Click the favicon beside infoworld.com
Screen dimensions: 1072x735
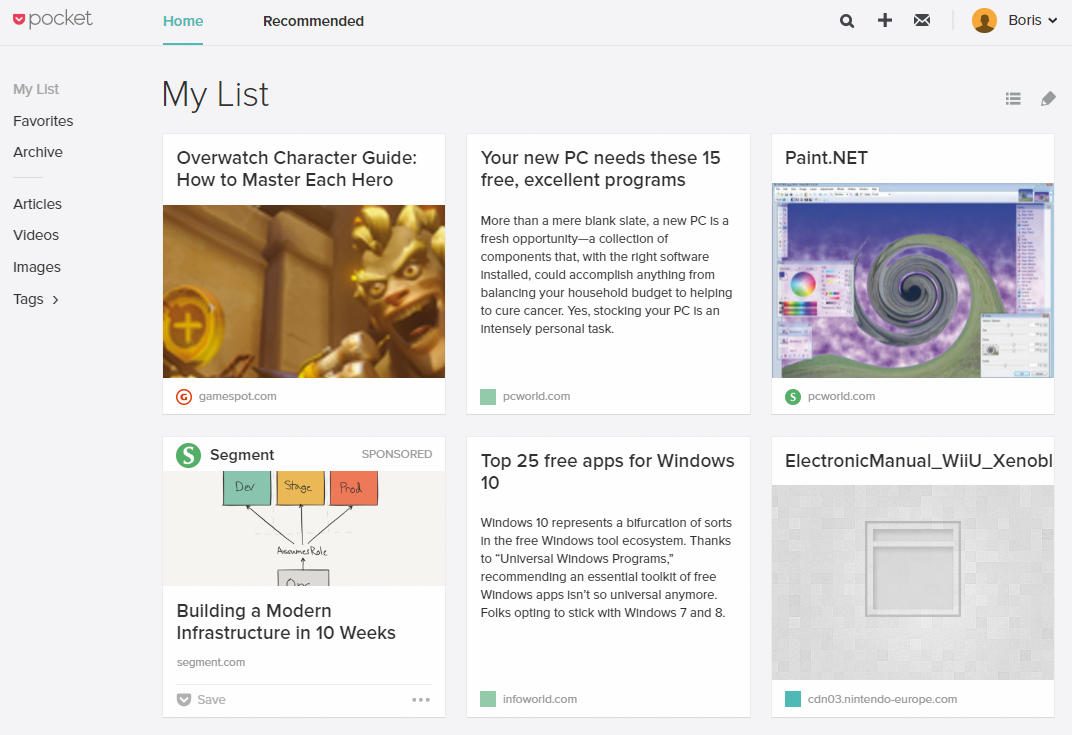pyautogui.click(x=488, y=699)
